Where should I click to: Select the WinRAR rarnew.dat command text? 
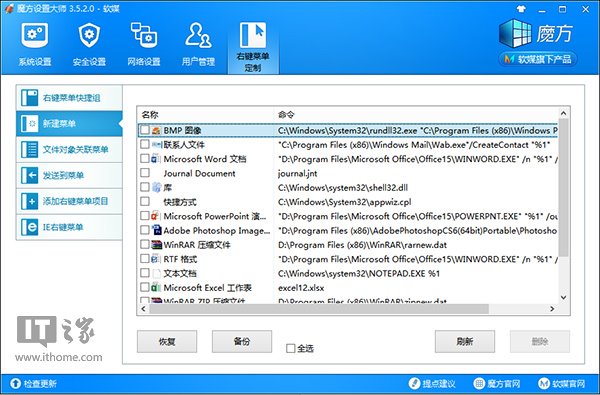click(362, 245)
